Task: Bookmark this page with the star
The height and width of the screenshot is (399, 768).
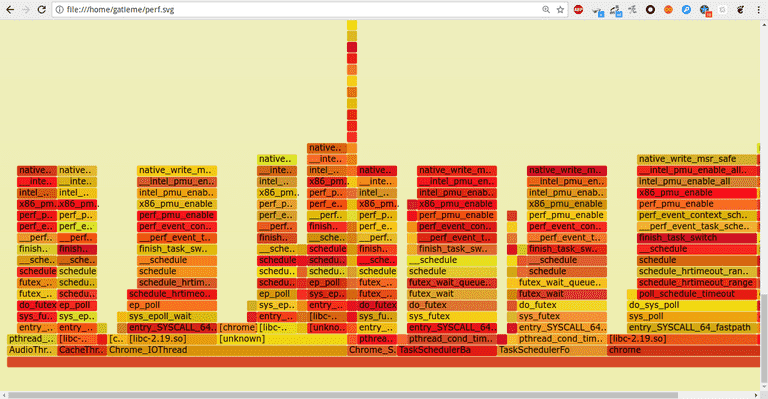Action: coord(560,9)
